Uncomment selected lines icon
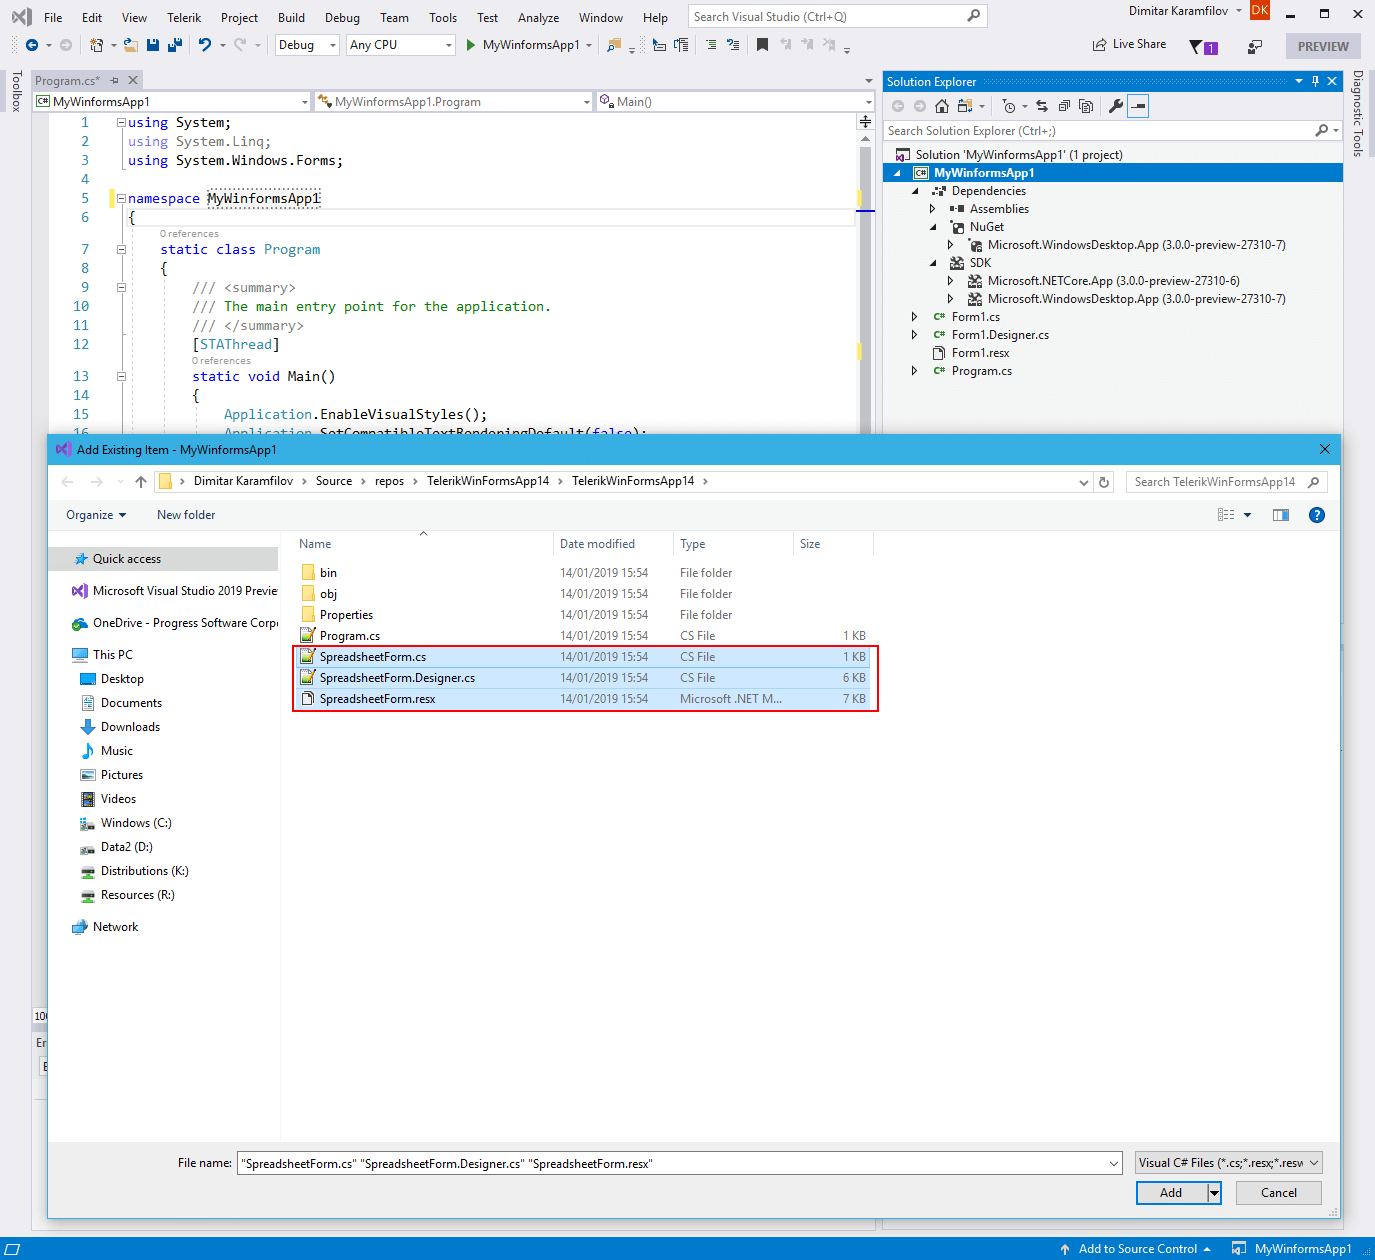Viewport: 1375px width, 1260px height. click(x=733, y=45)
